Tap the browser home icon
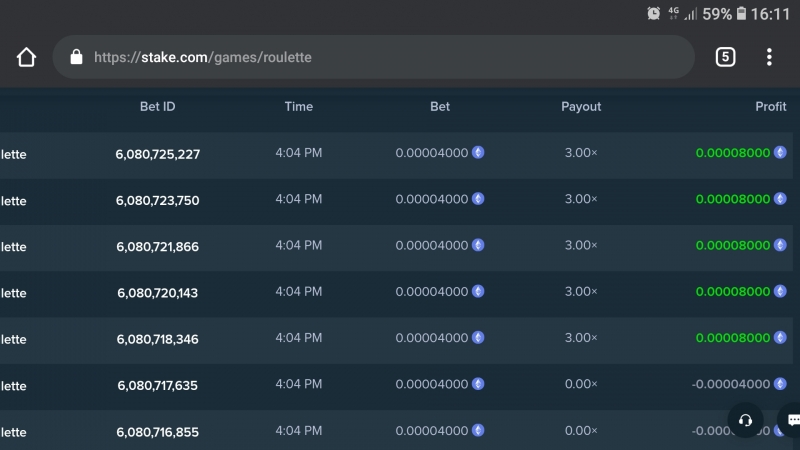The width and height of the screenshot is (800, 450). point(26,57)
